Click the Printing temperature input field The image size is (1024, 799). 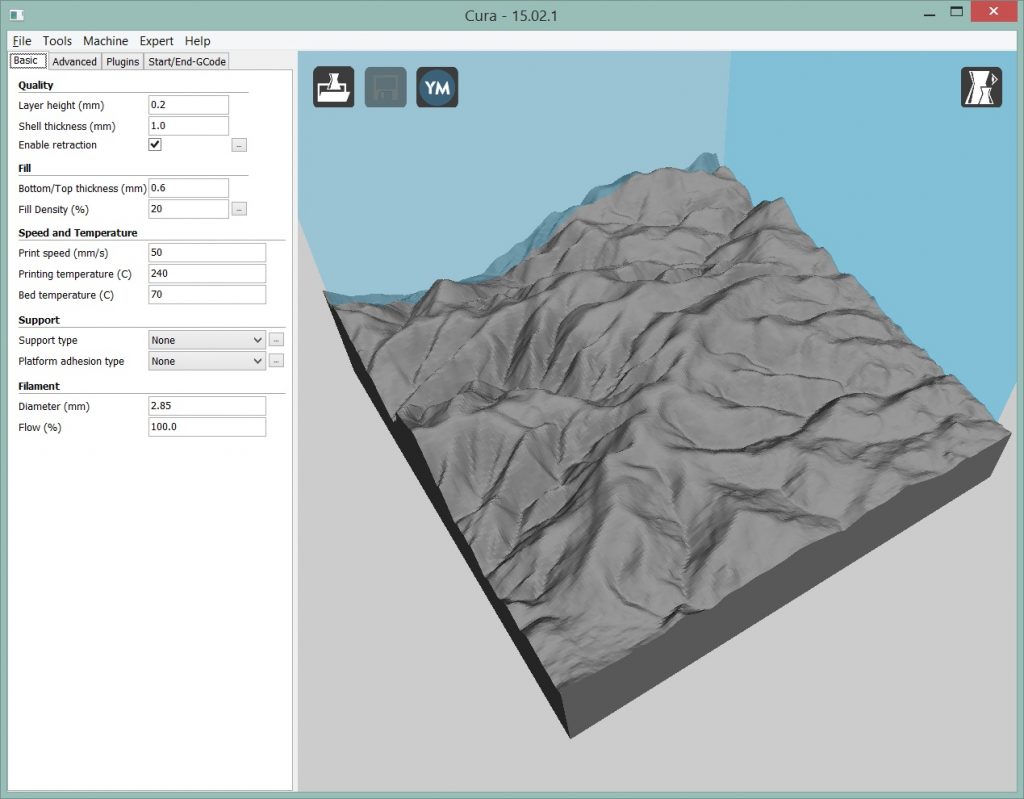(206, 274)
